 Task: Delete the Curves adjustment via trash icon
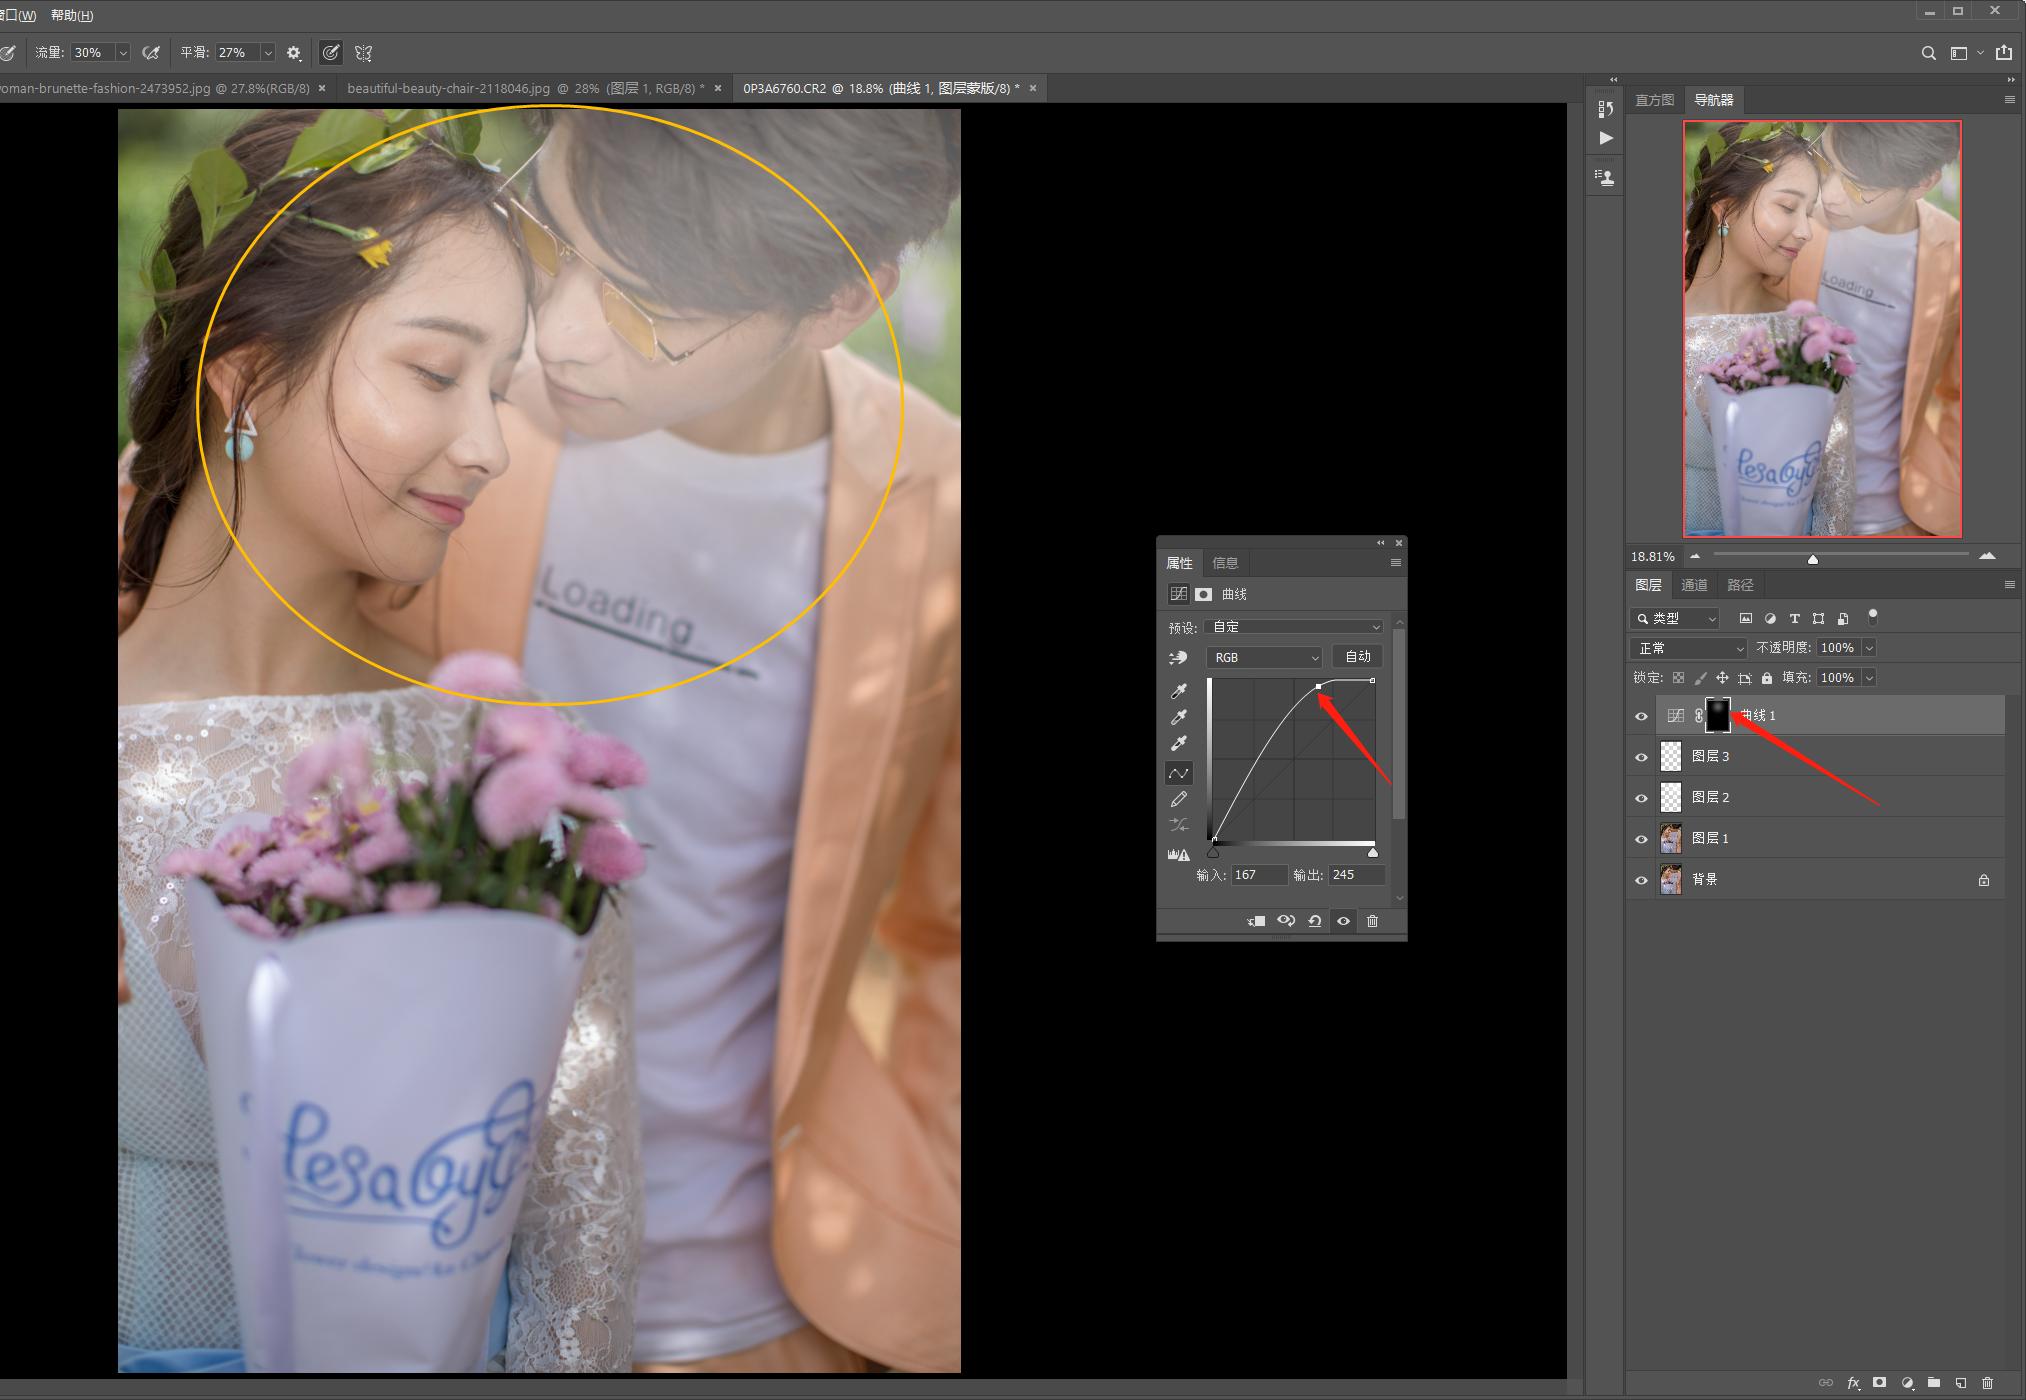tap(1372, 921)
